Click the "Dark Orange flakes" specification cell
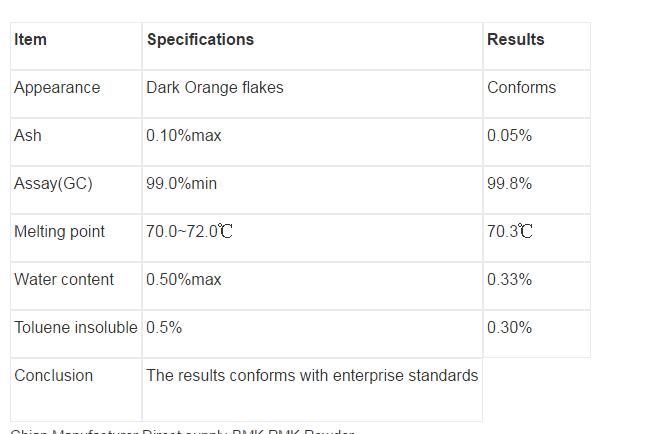 tap(215, 88)
